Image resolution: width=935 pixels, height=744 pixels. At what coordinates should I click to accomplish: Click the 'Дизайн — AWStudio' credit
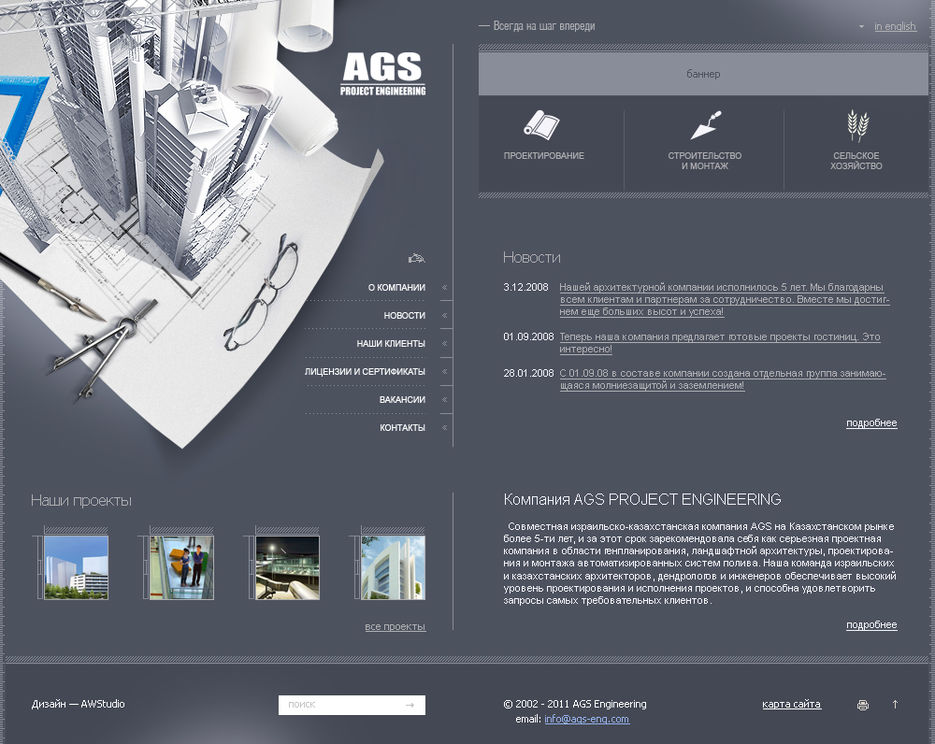78,704
